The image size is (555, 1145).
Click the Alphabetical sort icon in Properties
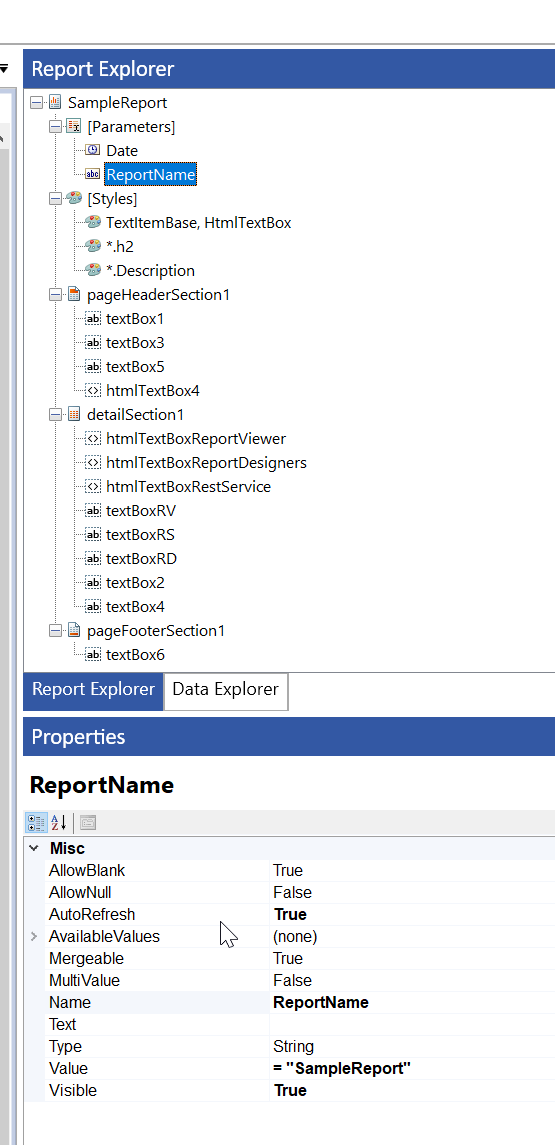pyautogui.click(x=58, y=822)
